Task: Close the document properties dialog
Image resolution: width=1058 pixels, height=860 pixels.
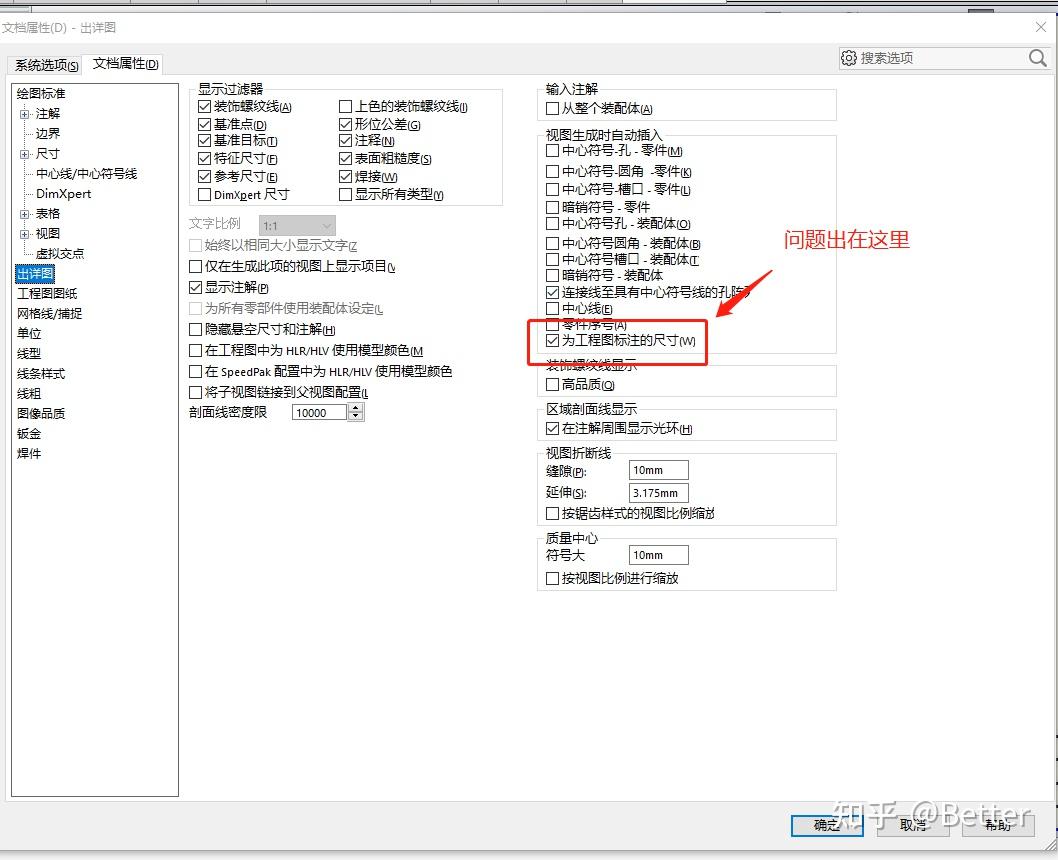Action: tap(1040, 27)
